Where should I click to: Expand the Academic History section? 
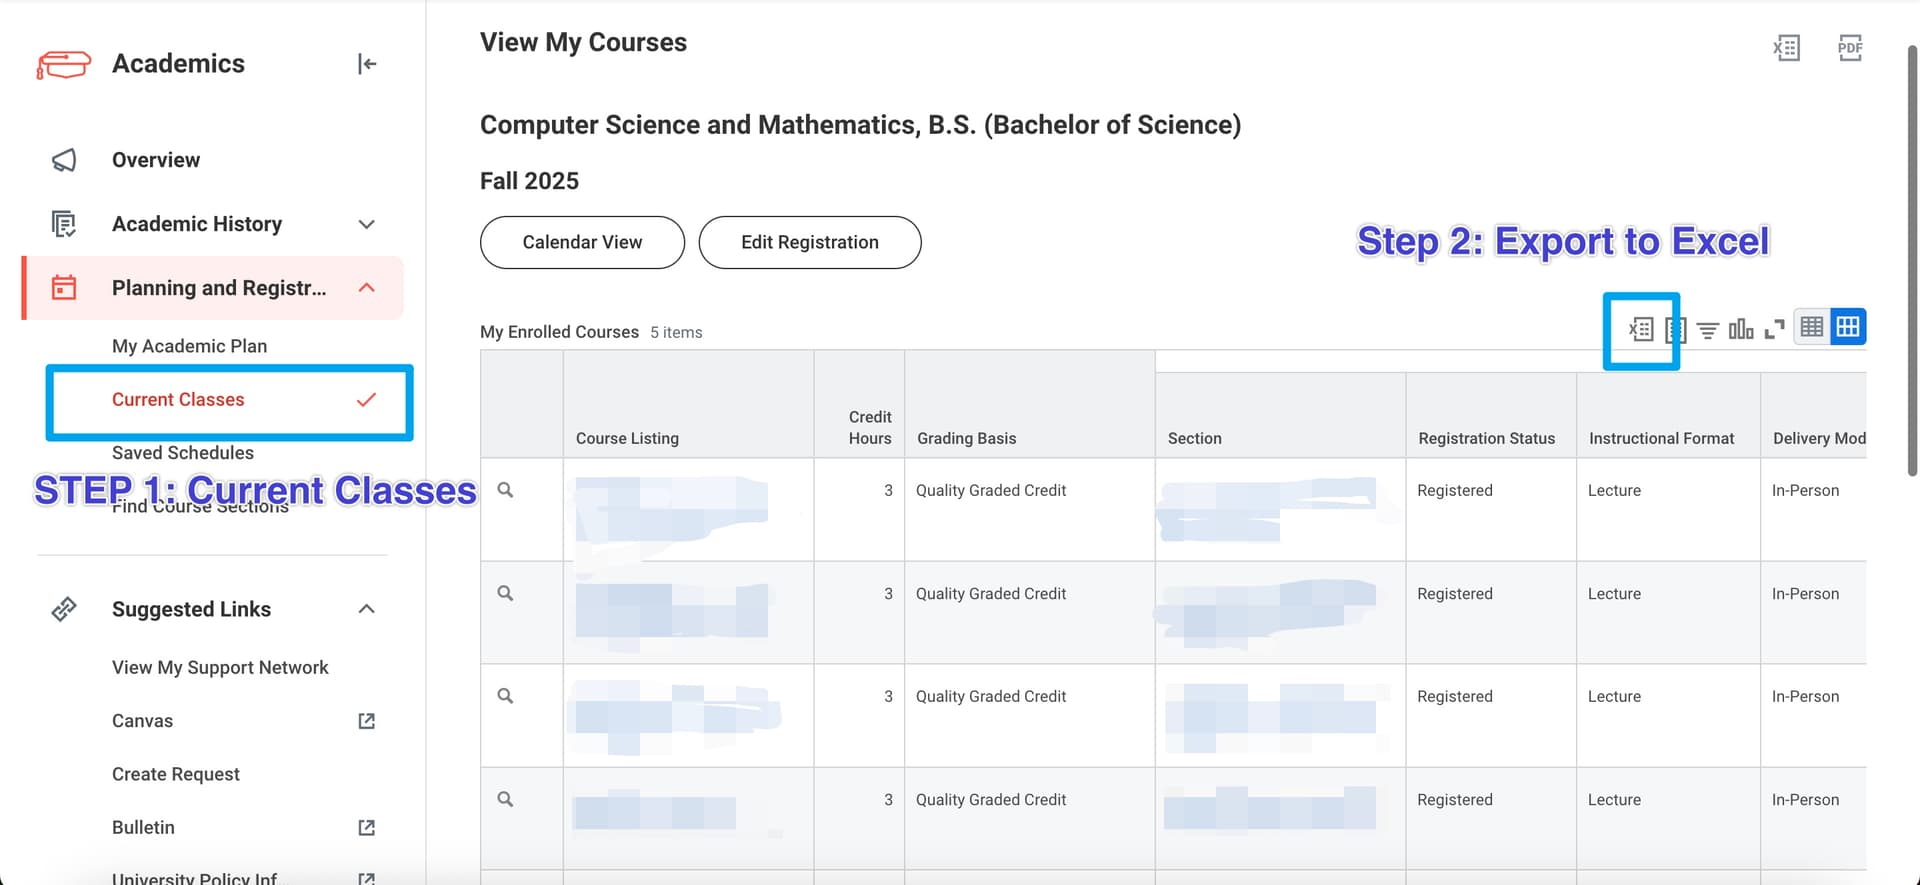pyautogui.click(x=366, y=224)
